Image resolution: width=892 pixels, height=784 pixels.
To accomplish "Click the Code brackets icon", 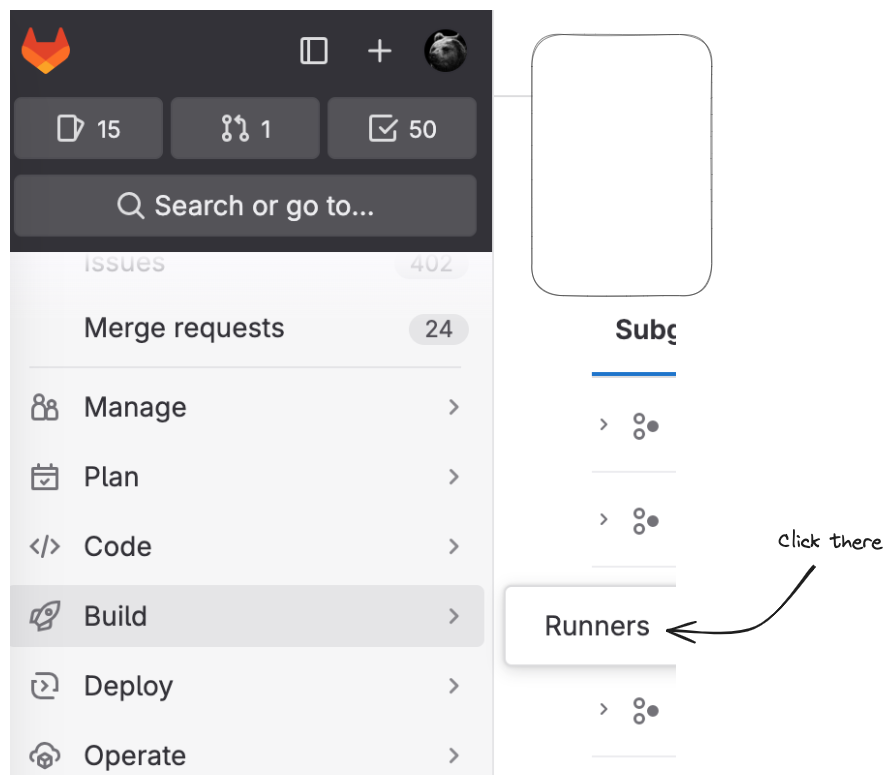I will tap(44, 547).
